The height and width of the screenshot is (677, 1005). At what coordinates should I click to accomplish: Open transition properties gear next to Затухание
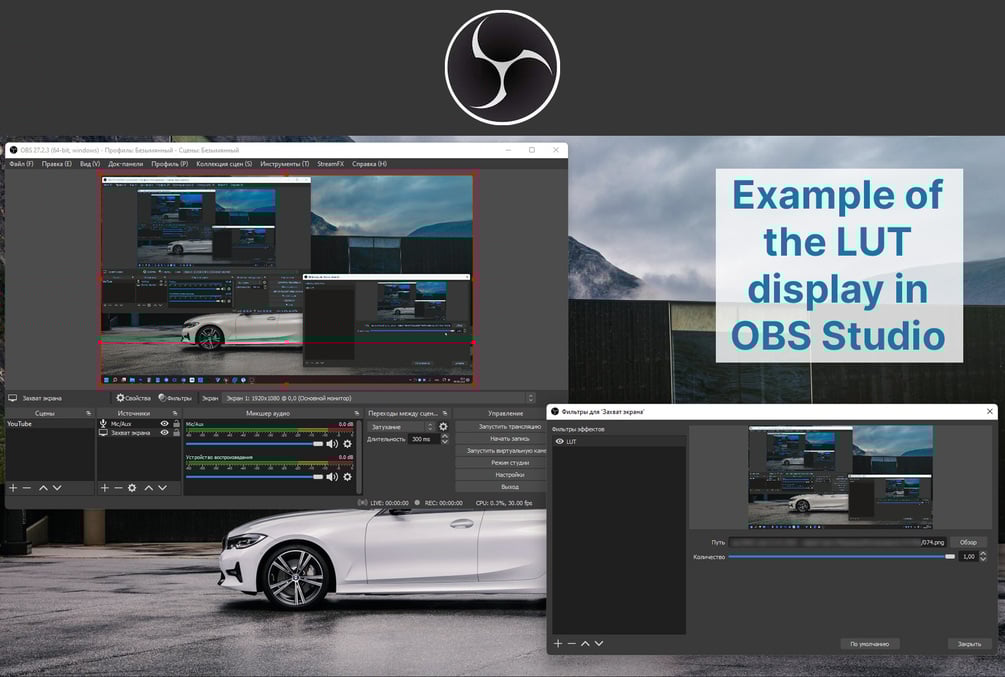(x=443, y=426)
